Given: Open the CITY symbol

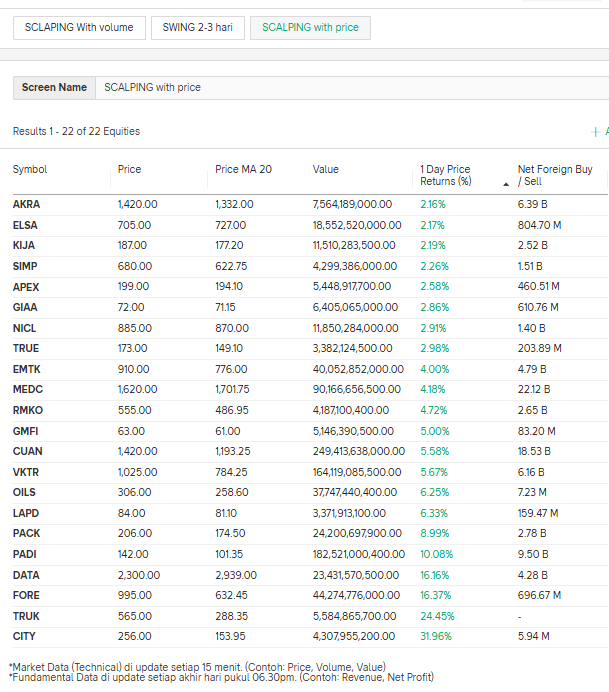Looking at the screenshot, I should click(24, 636).
